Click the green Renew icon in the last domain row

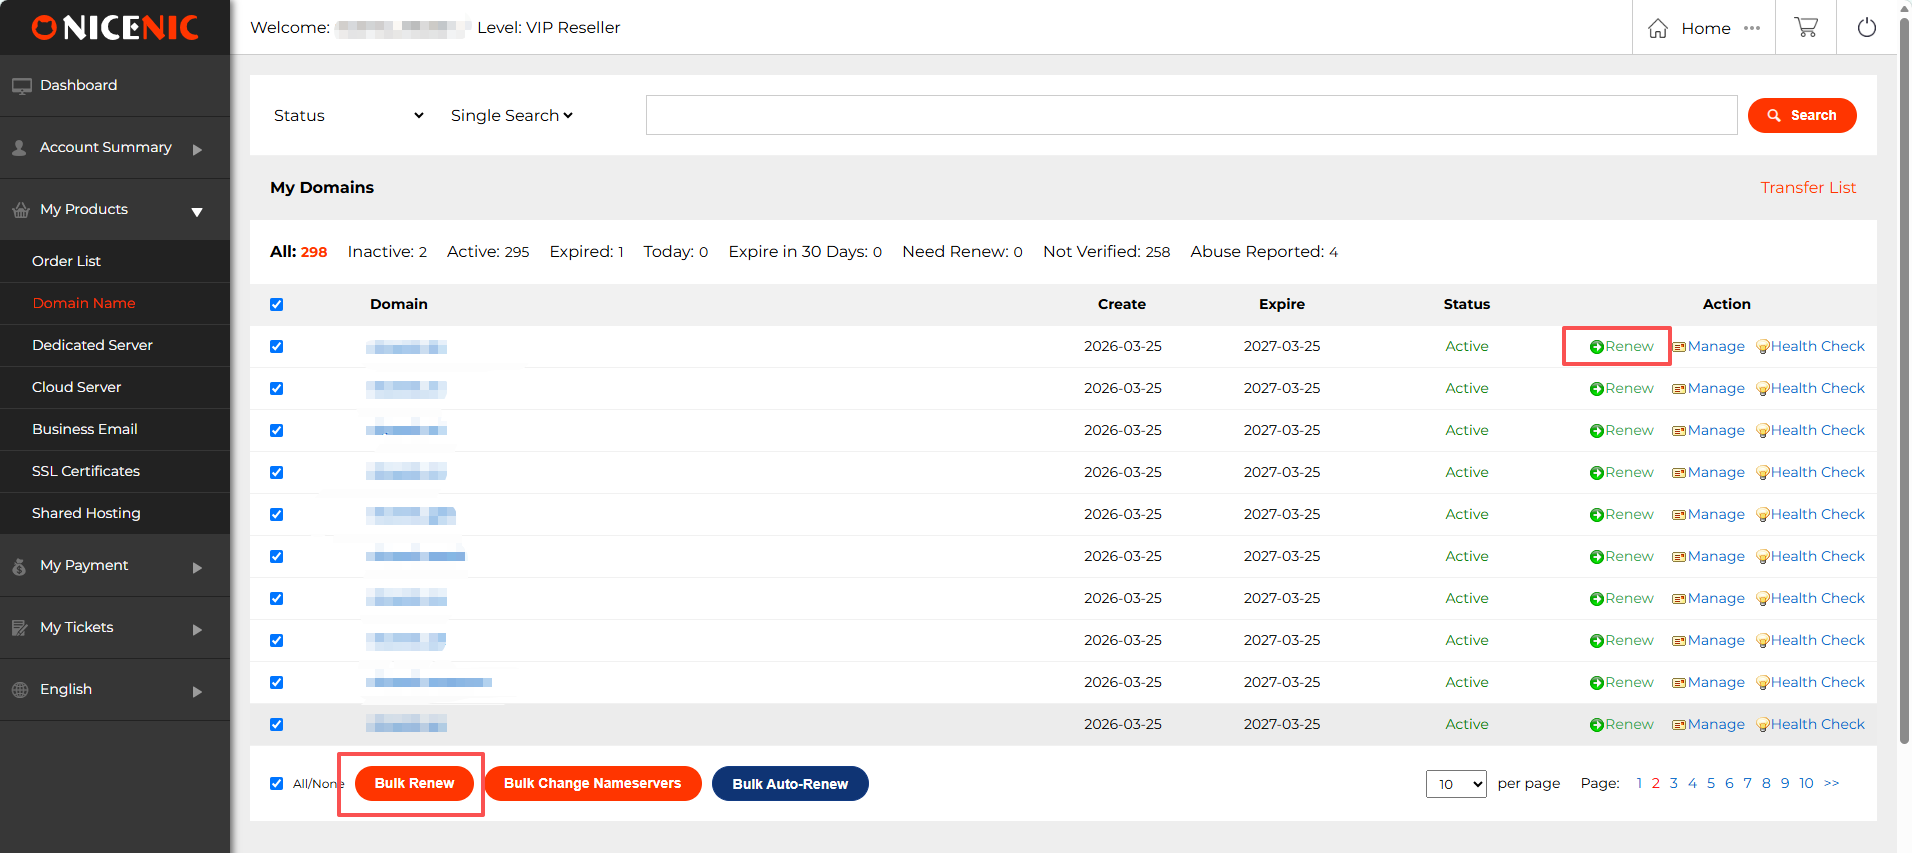pyautogui.click(x=1597, y=725)
